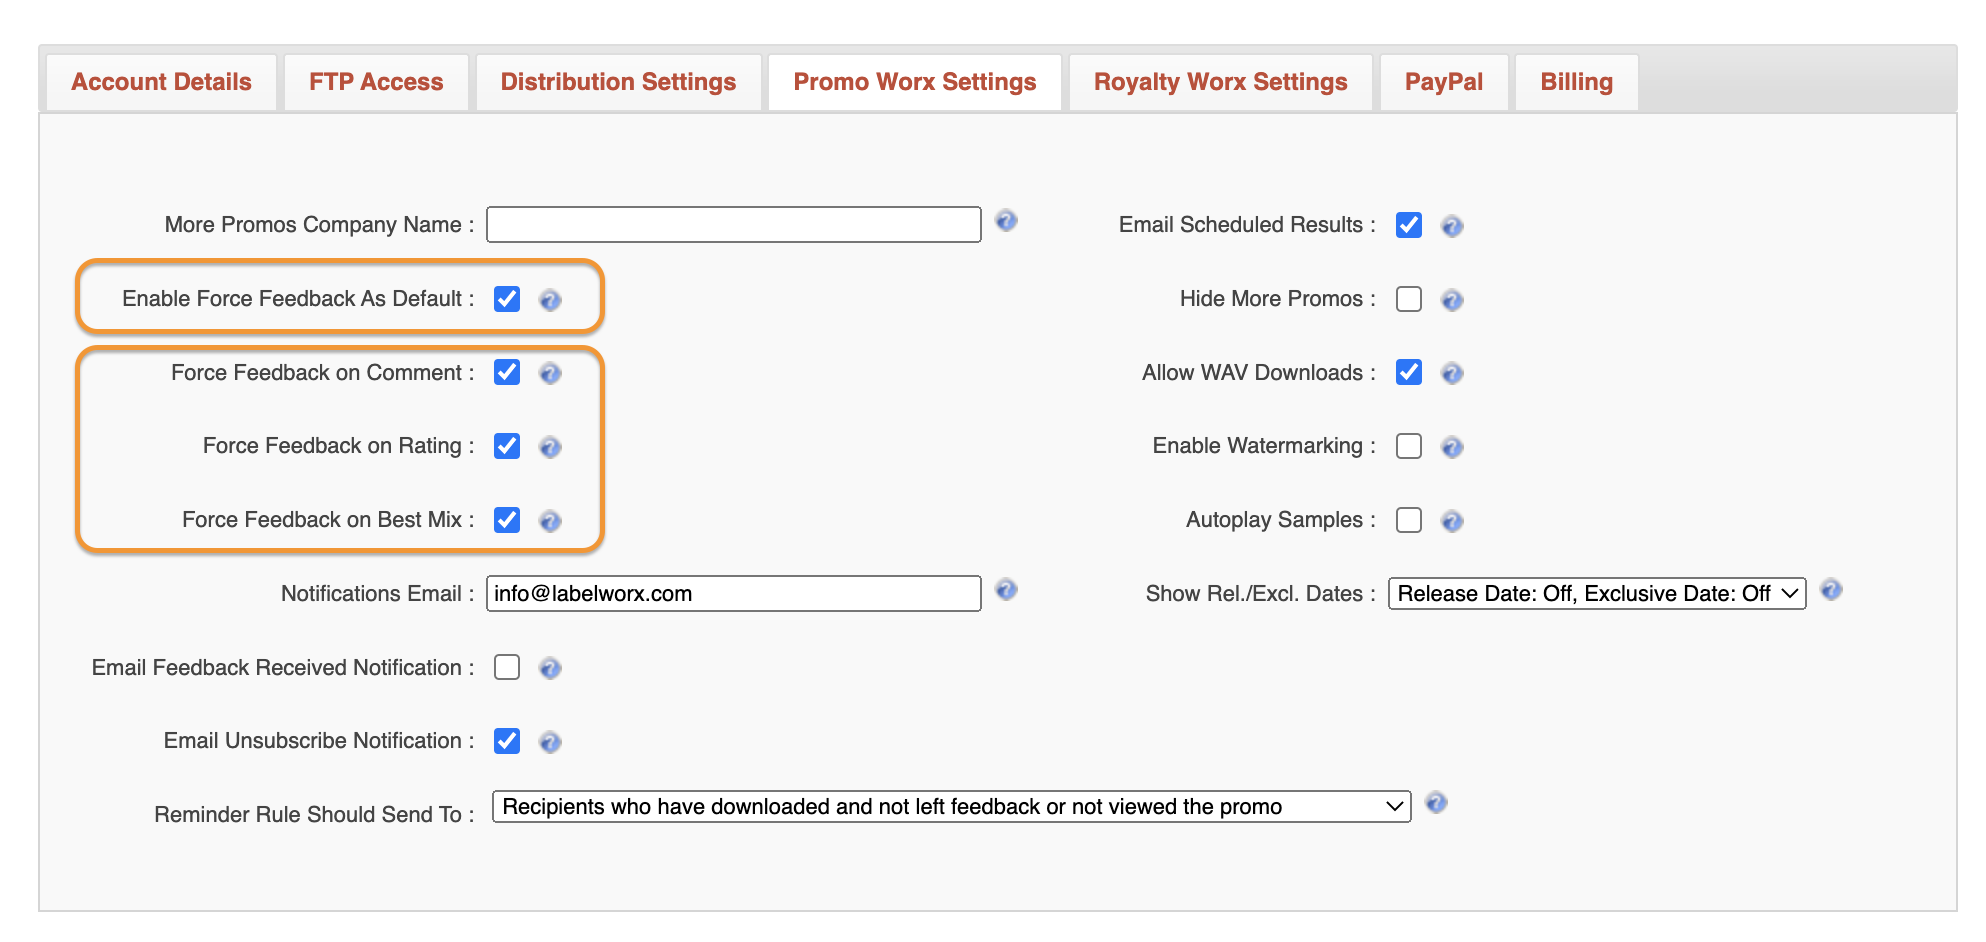Switch to the Distribution Settings tab
Screen dimensions: 1986x942
click(x=618, y=82)
